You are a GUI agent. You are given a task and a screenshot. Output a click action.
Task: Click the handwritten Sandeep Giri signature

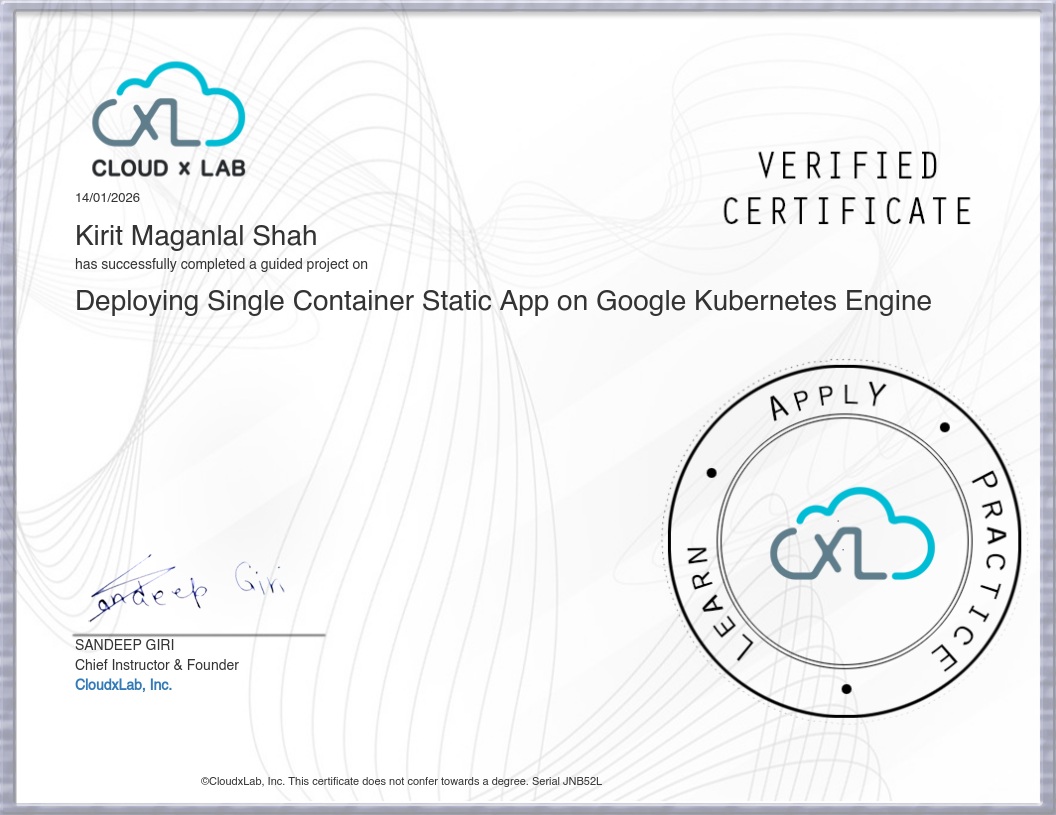click(187, 586)
